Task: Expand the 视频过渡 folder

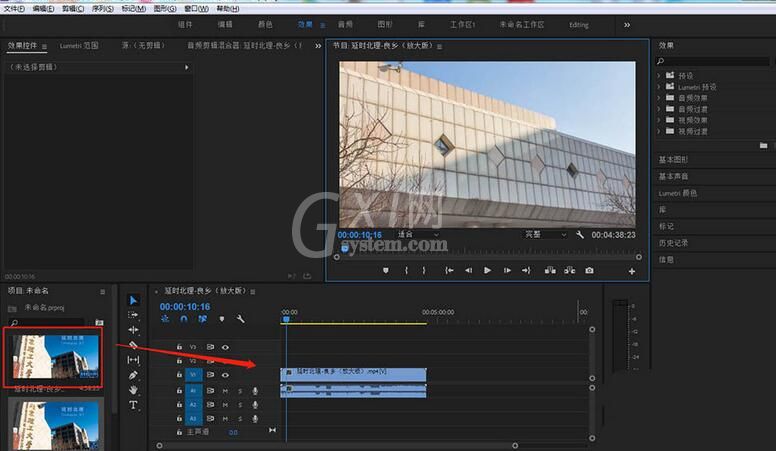Action: click(x=659, y=131)
